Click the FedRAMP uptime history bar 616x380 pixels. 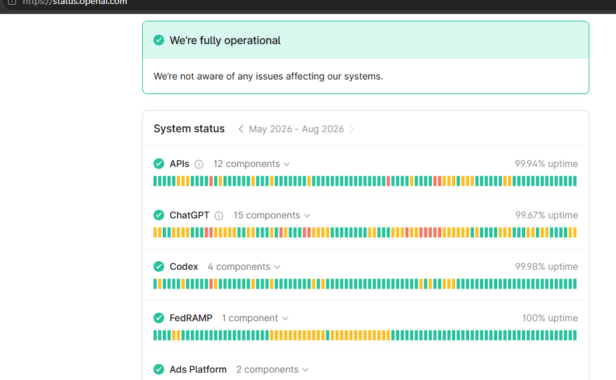365,335
